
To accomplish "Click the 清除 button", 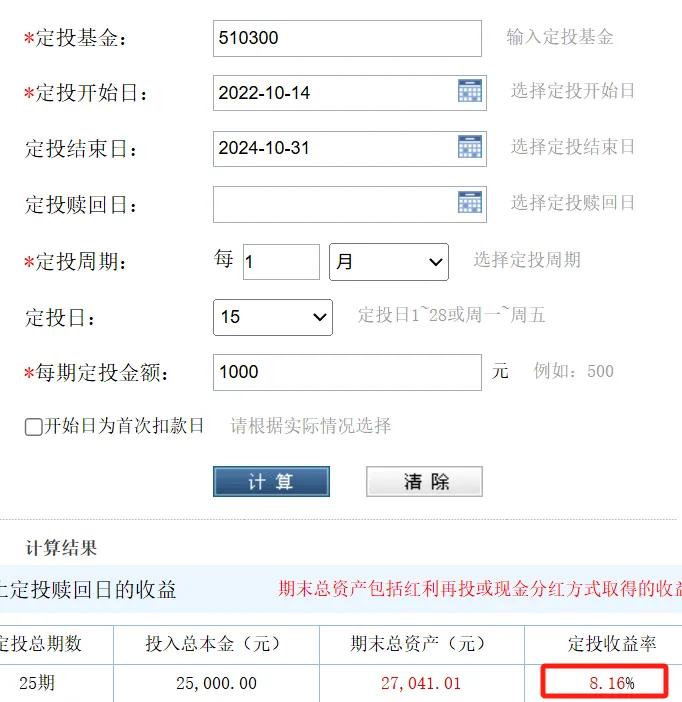I will click(x=424, y=482).
